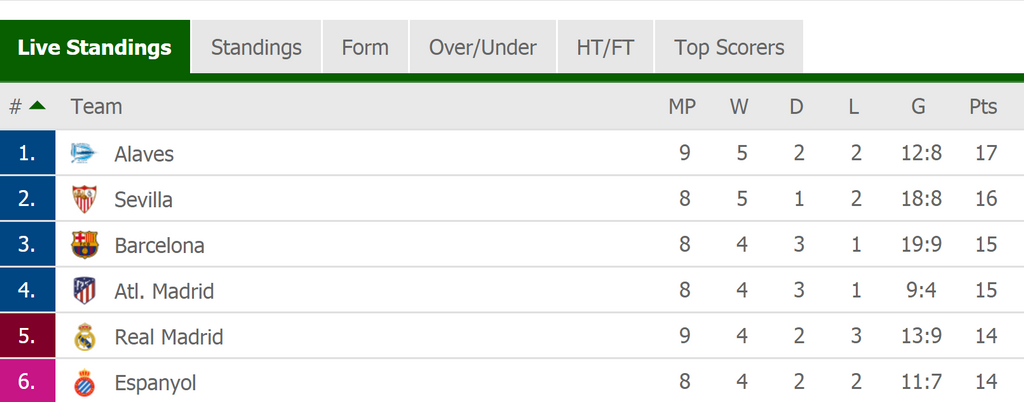The height and width of the screenshot is (402, 1024).
Task: Open the Real Madrid team link
Action: [x=168, y=337]
